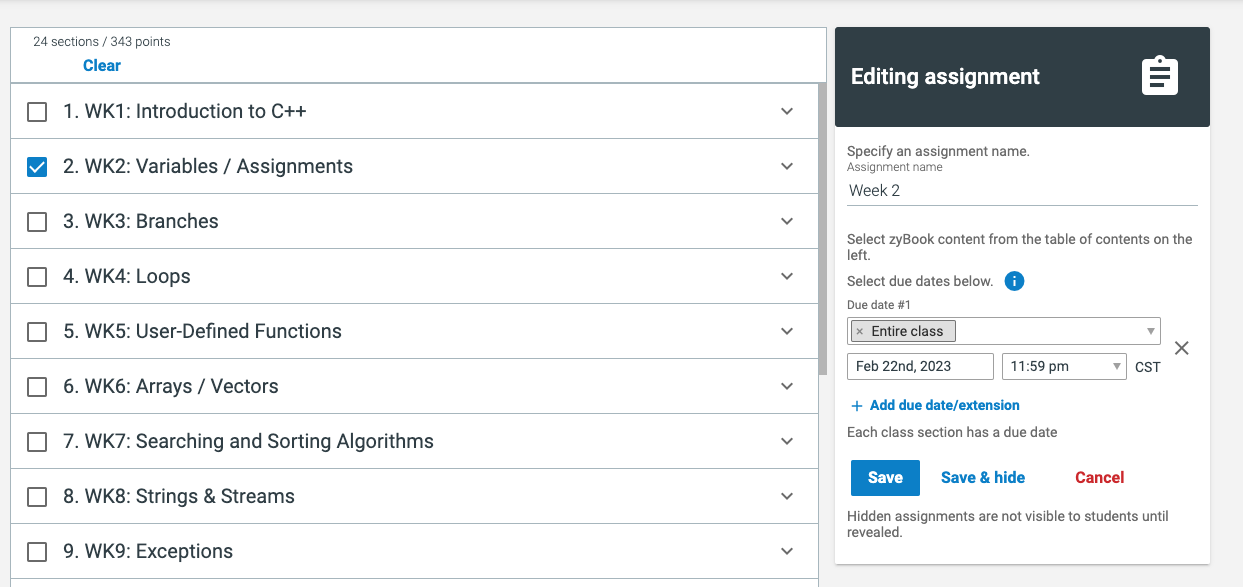Click the blue Save button

[x=885, y=478]
